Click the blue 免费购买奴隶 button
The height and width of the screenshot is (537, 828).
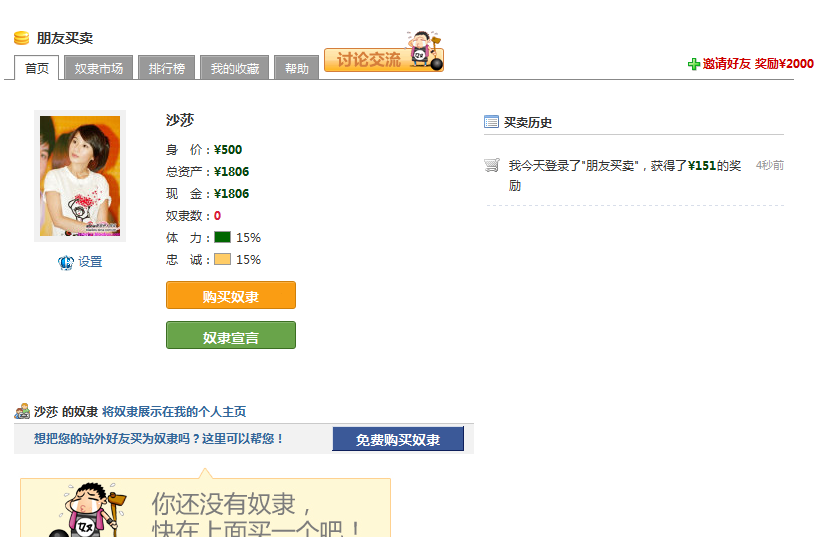(x=398, y=439)
